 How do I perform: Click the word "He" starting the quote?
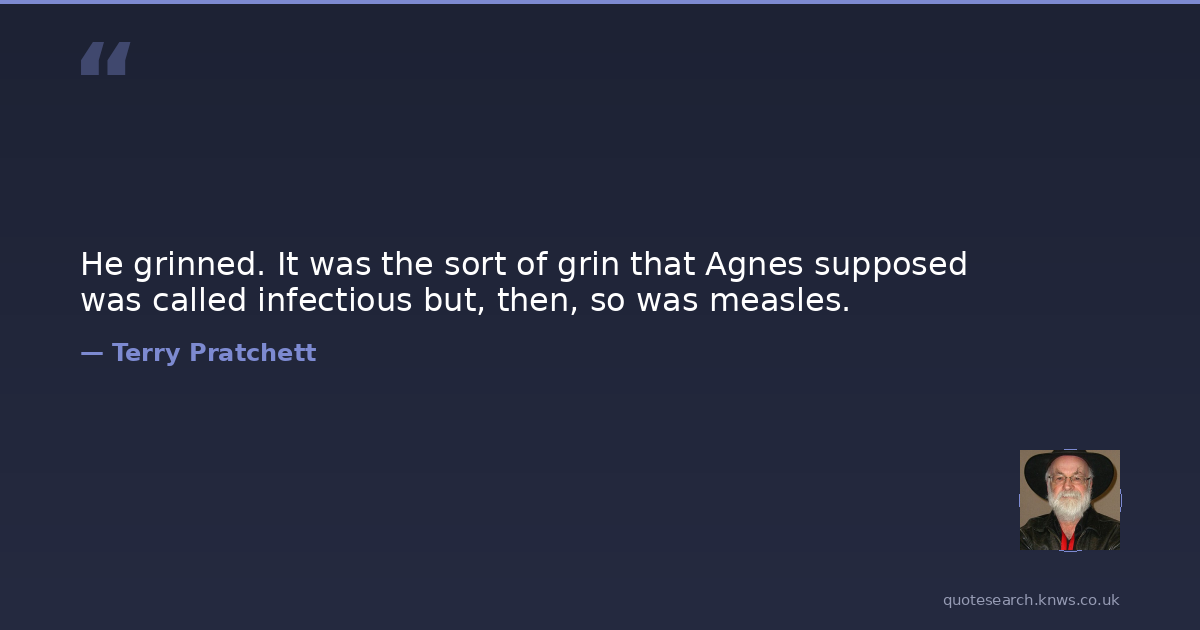[100, 265]
